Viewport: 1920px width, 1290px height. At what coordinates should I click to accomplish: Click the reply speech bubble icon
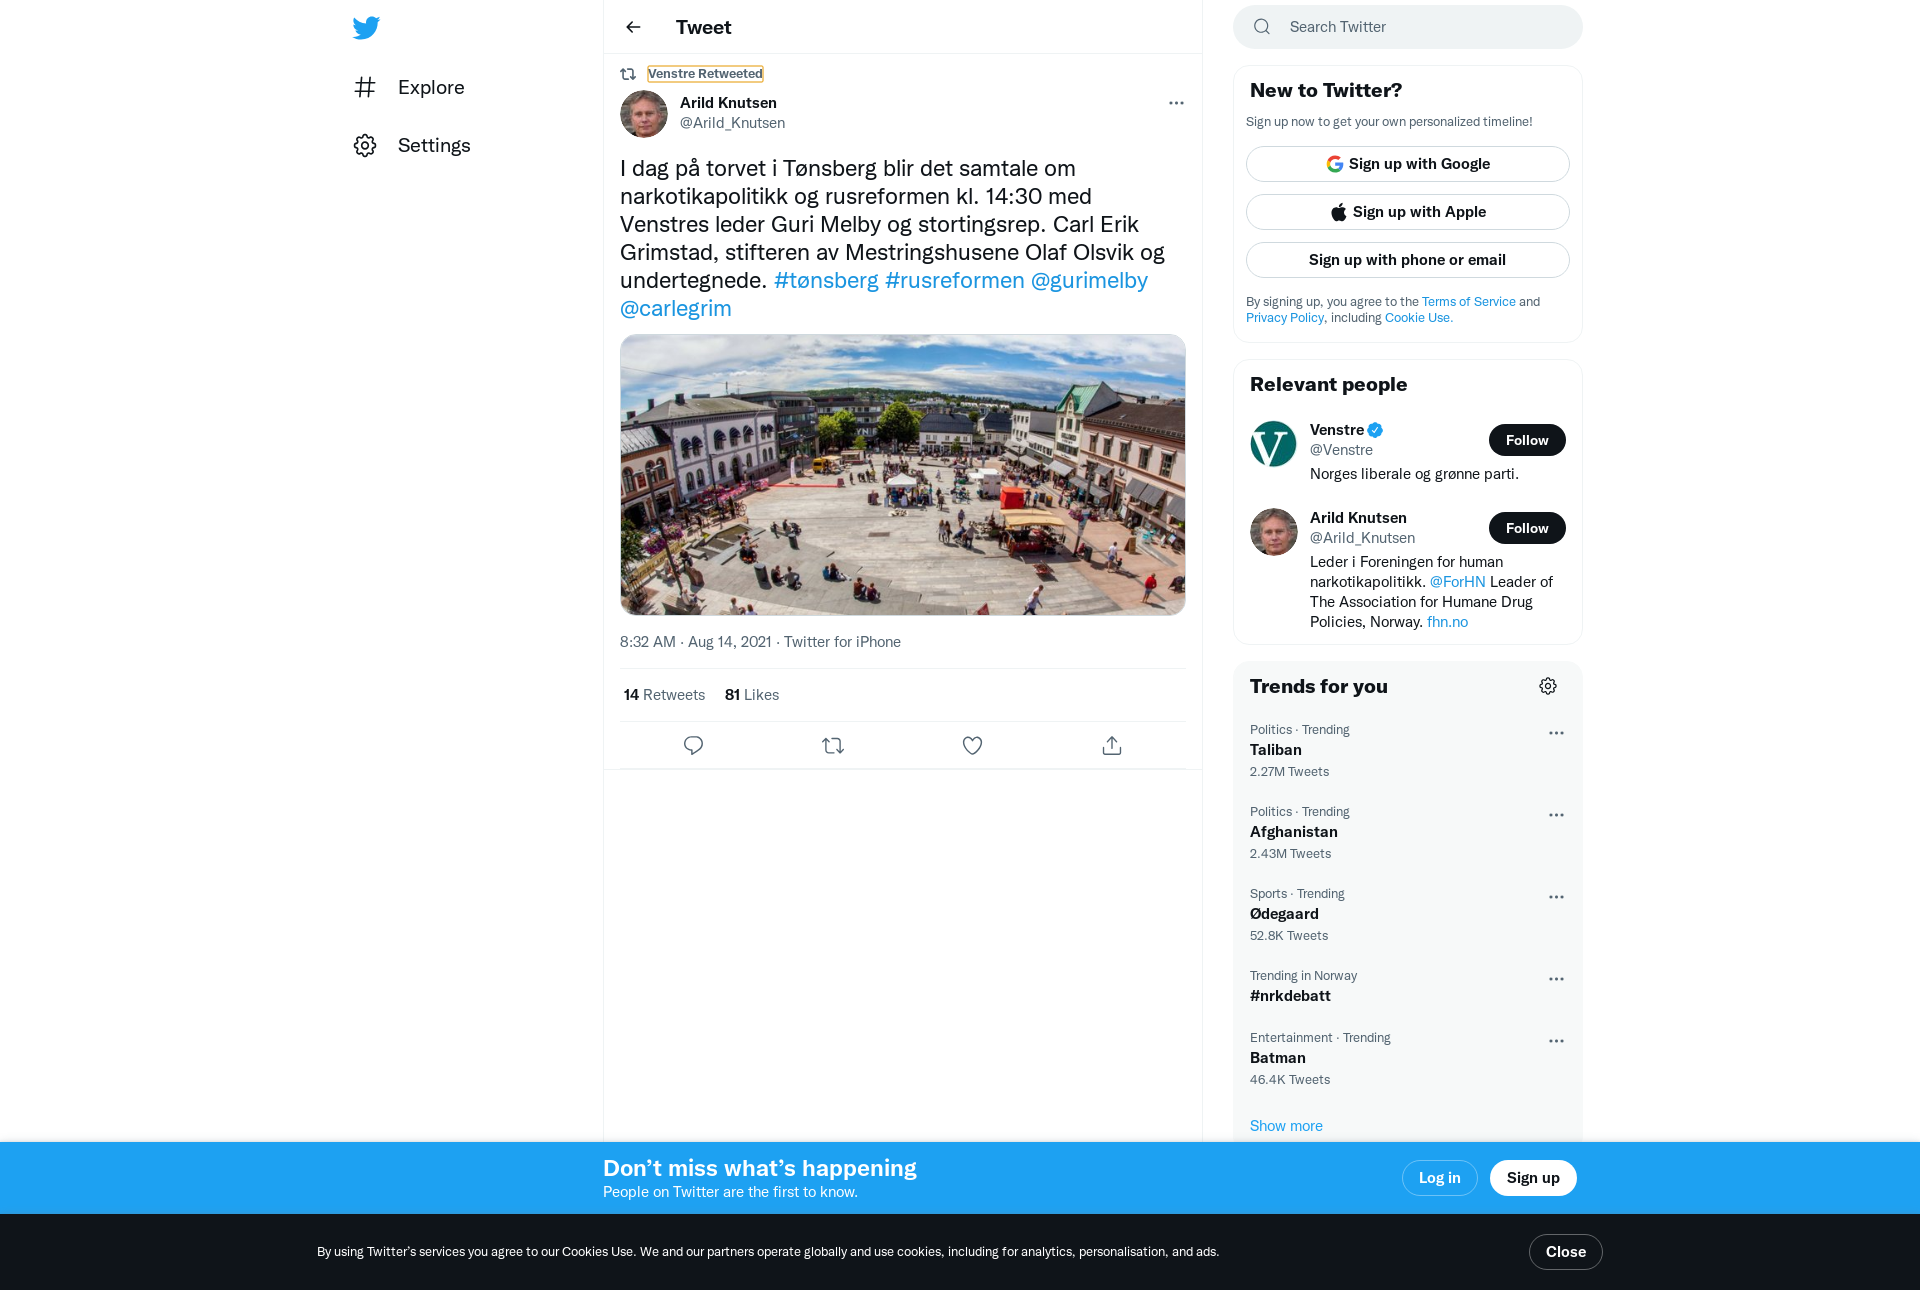(693, 746)
